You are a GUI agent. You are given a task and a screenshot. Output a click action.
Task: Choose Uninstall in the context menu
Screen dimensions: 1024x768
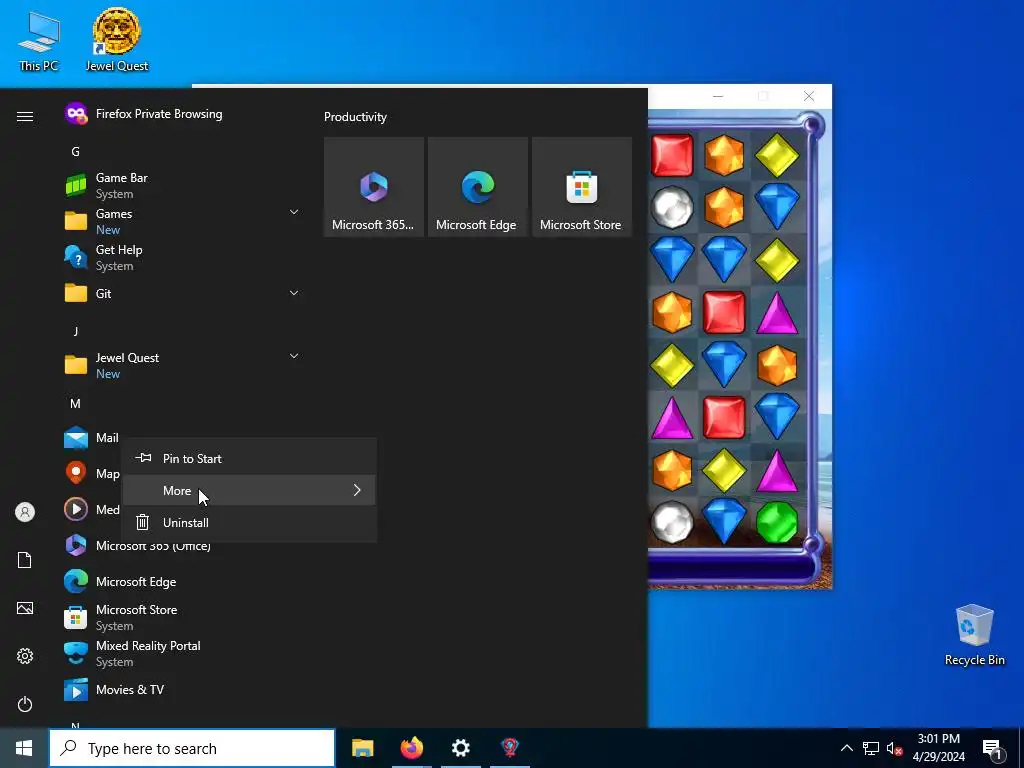coord(249,522)
